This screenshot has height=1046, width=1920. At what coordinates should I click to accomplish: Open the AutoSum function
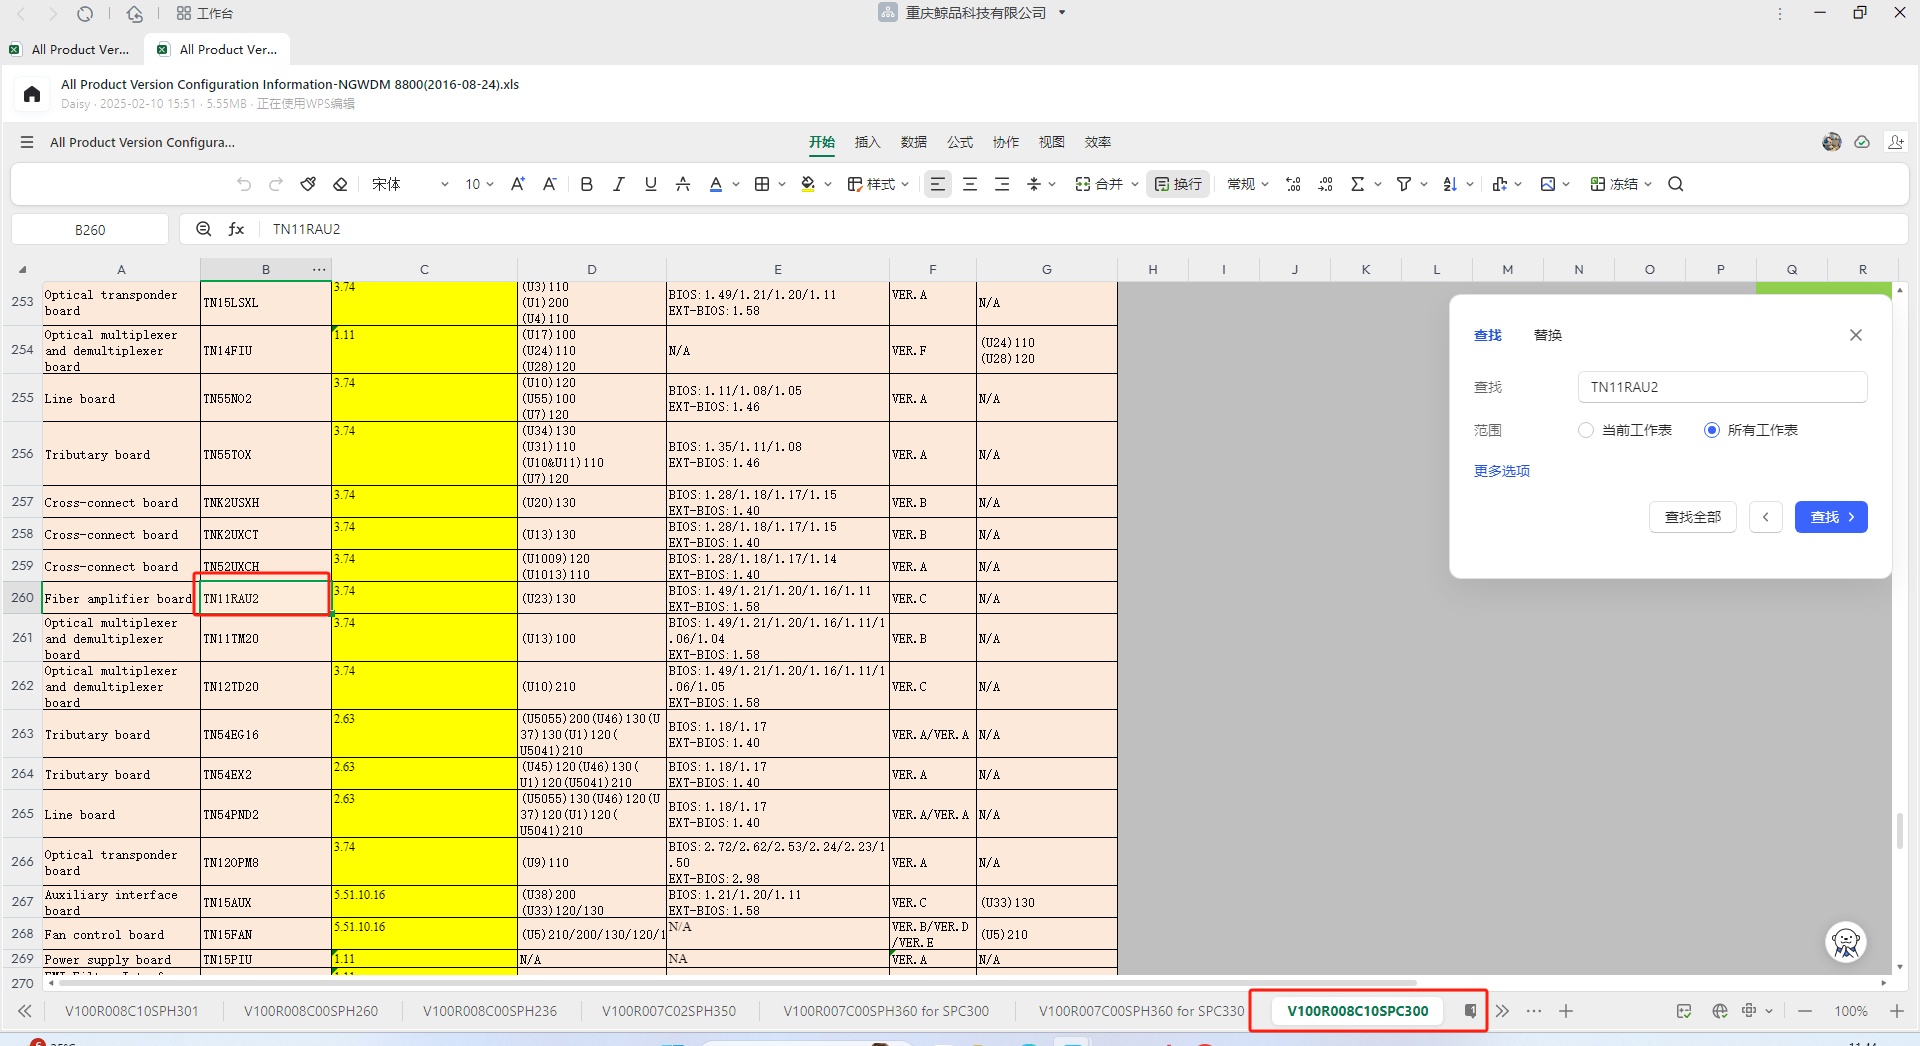pos(1358,184)
